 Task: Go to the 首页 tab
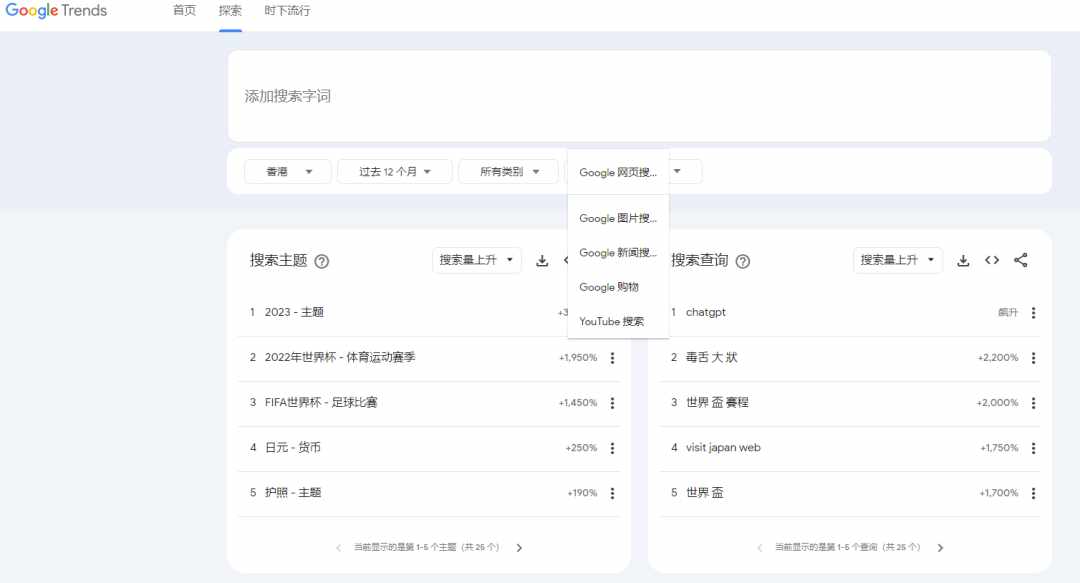point(184,10)
